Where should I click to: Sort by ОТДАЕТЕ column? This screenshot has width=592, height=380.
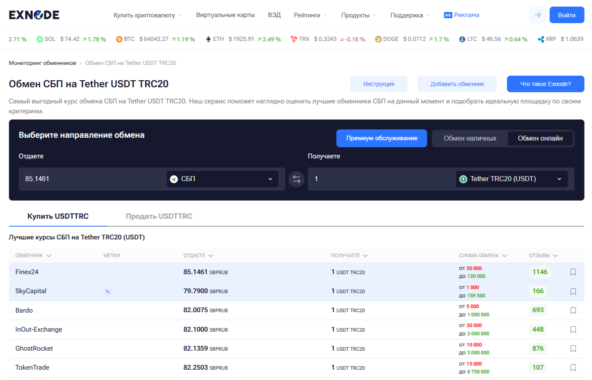tap(198, 256)
